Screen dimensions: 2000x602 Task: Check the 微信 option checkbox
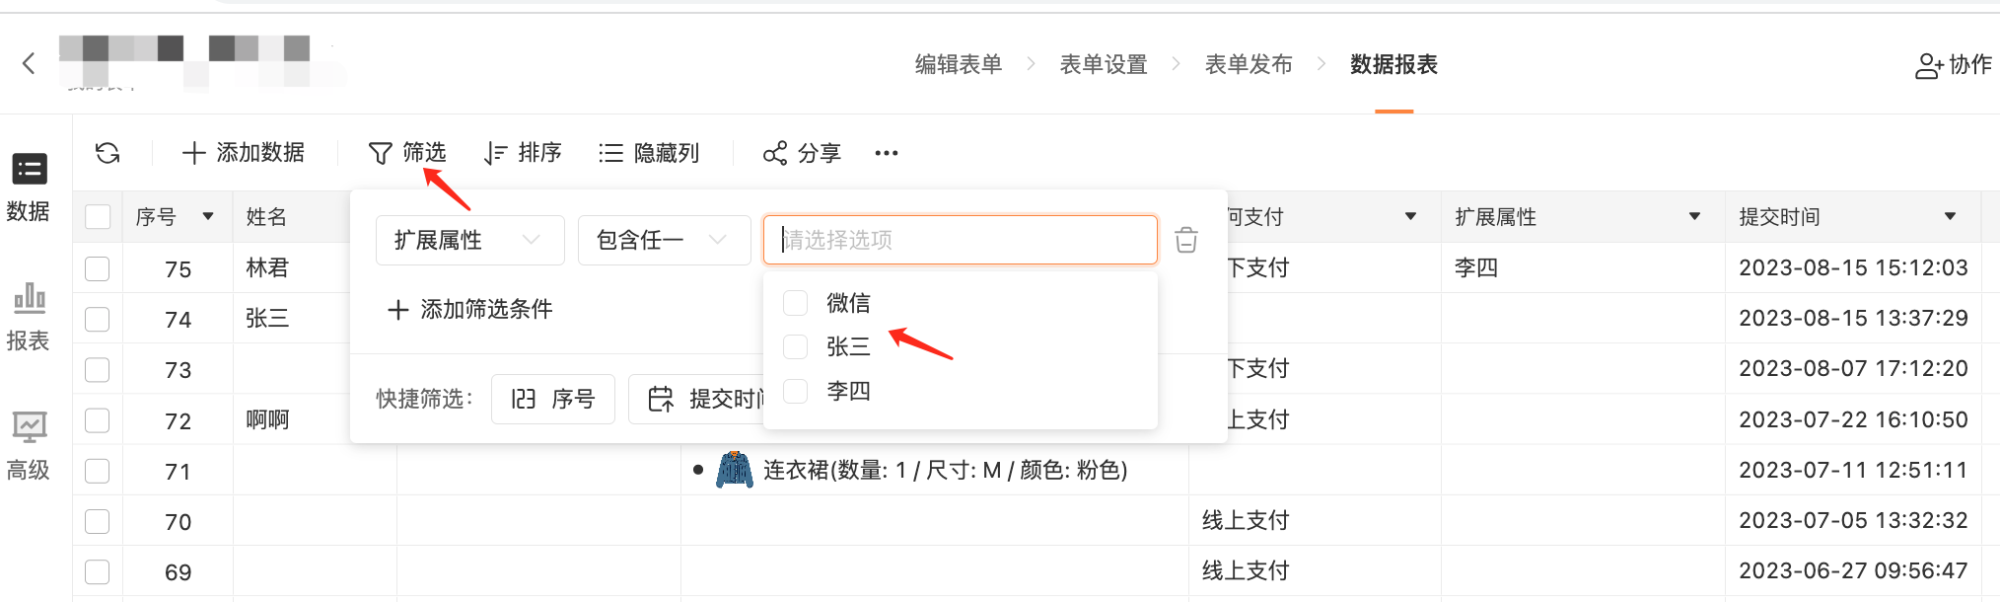(795, 303)
